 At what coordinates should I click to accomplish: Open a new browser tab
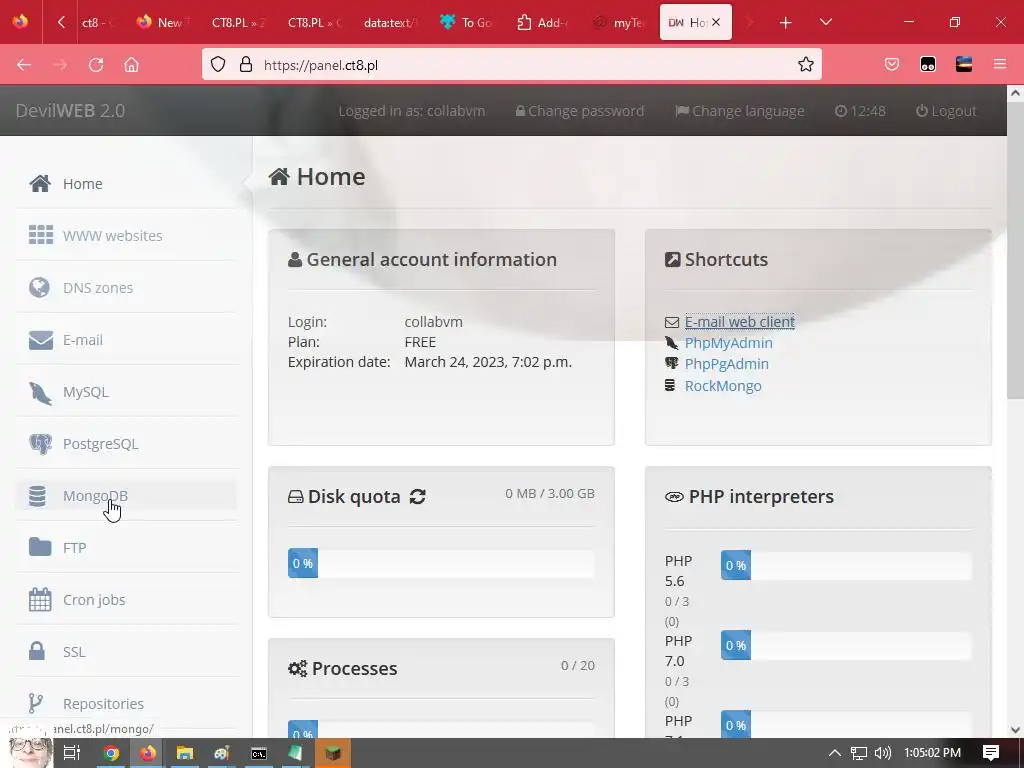coord(786,23)
